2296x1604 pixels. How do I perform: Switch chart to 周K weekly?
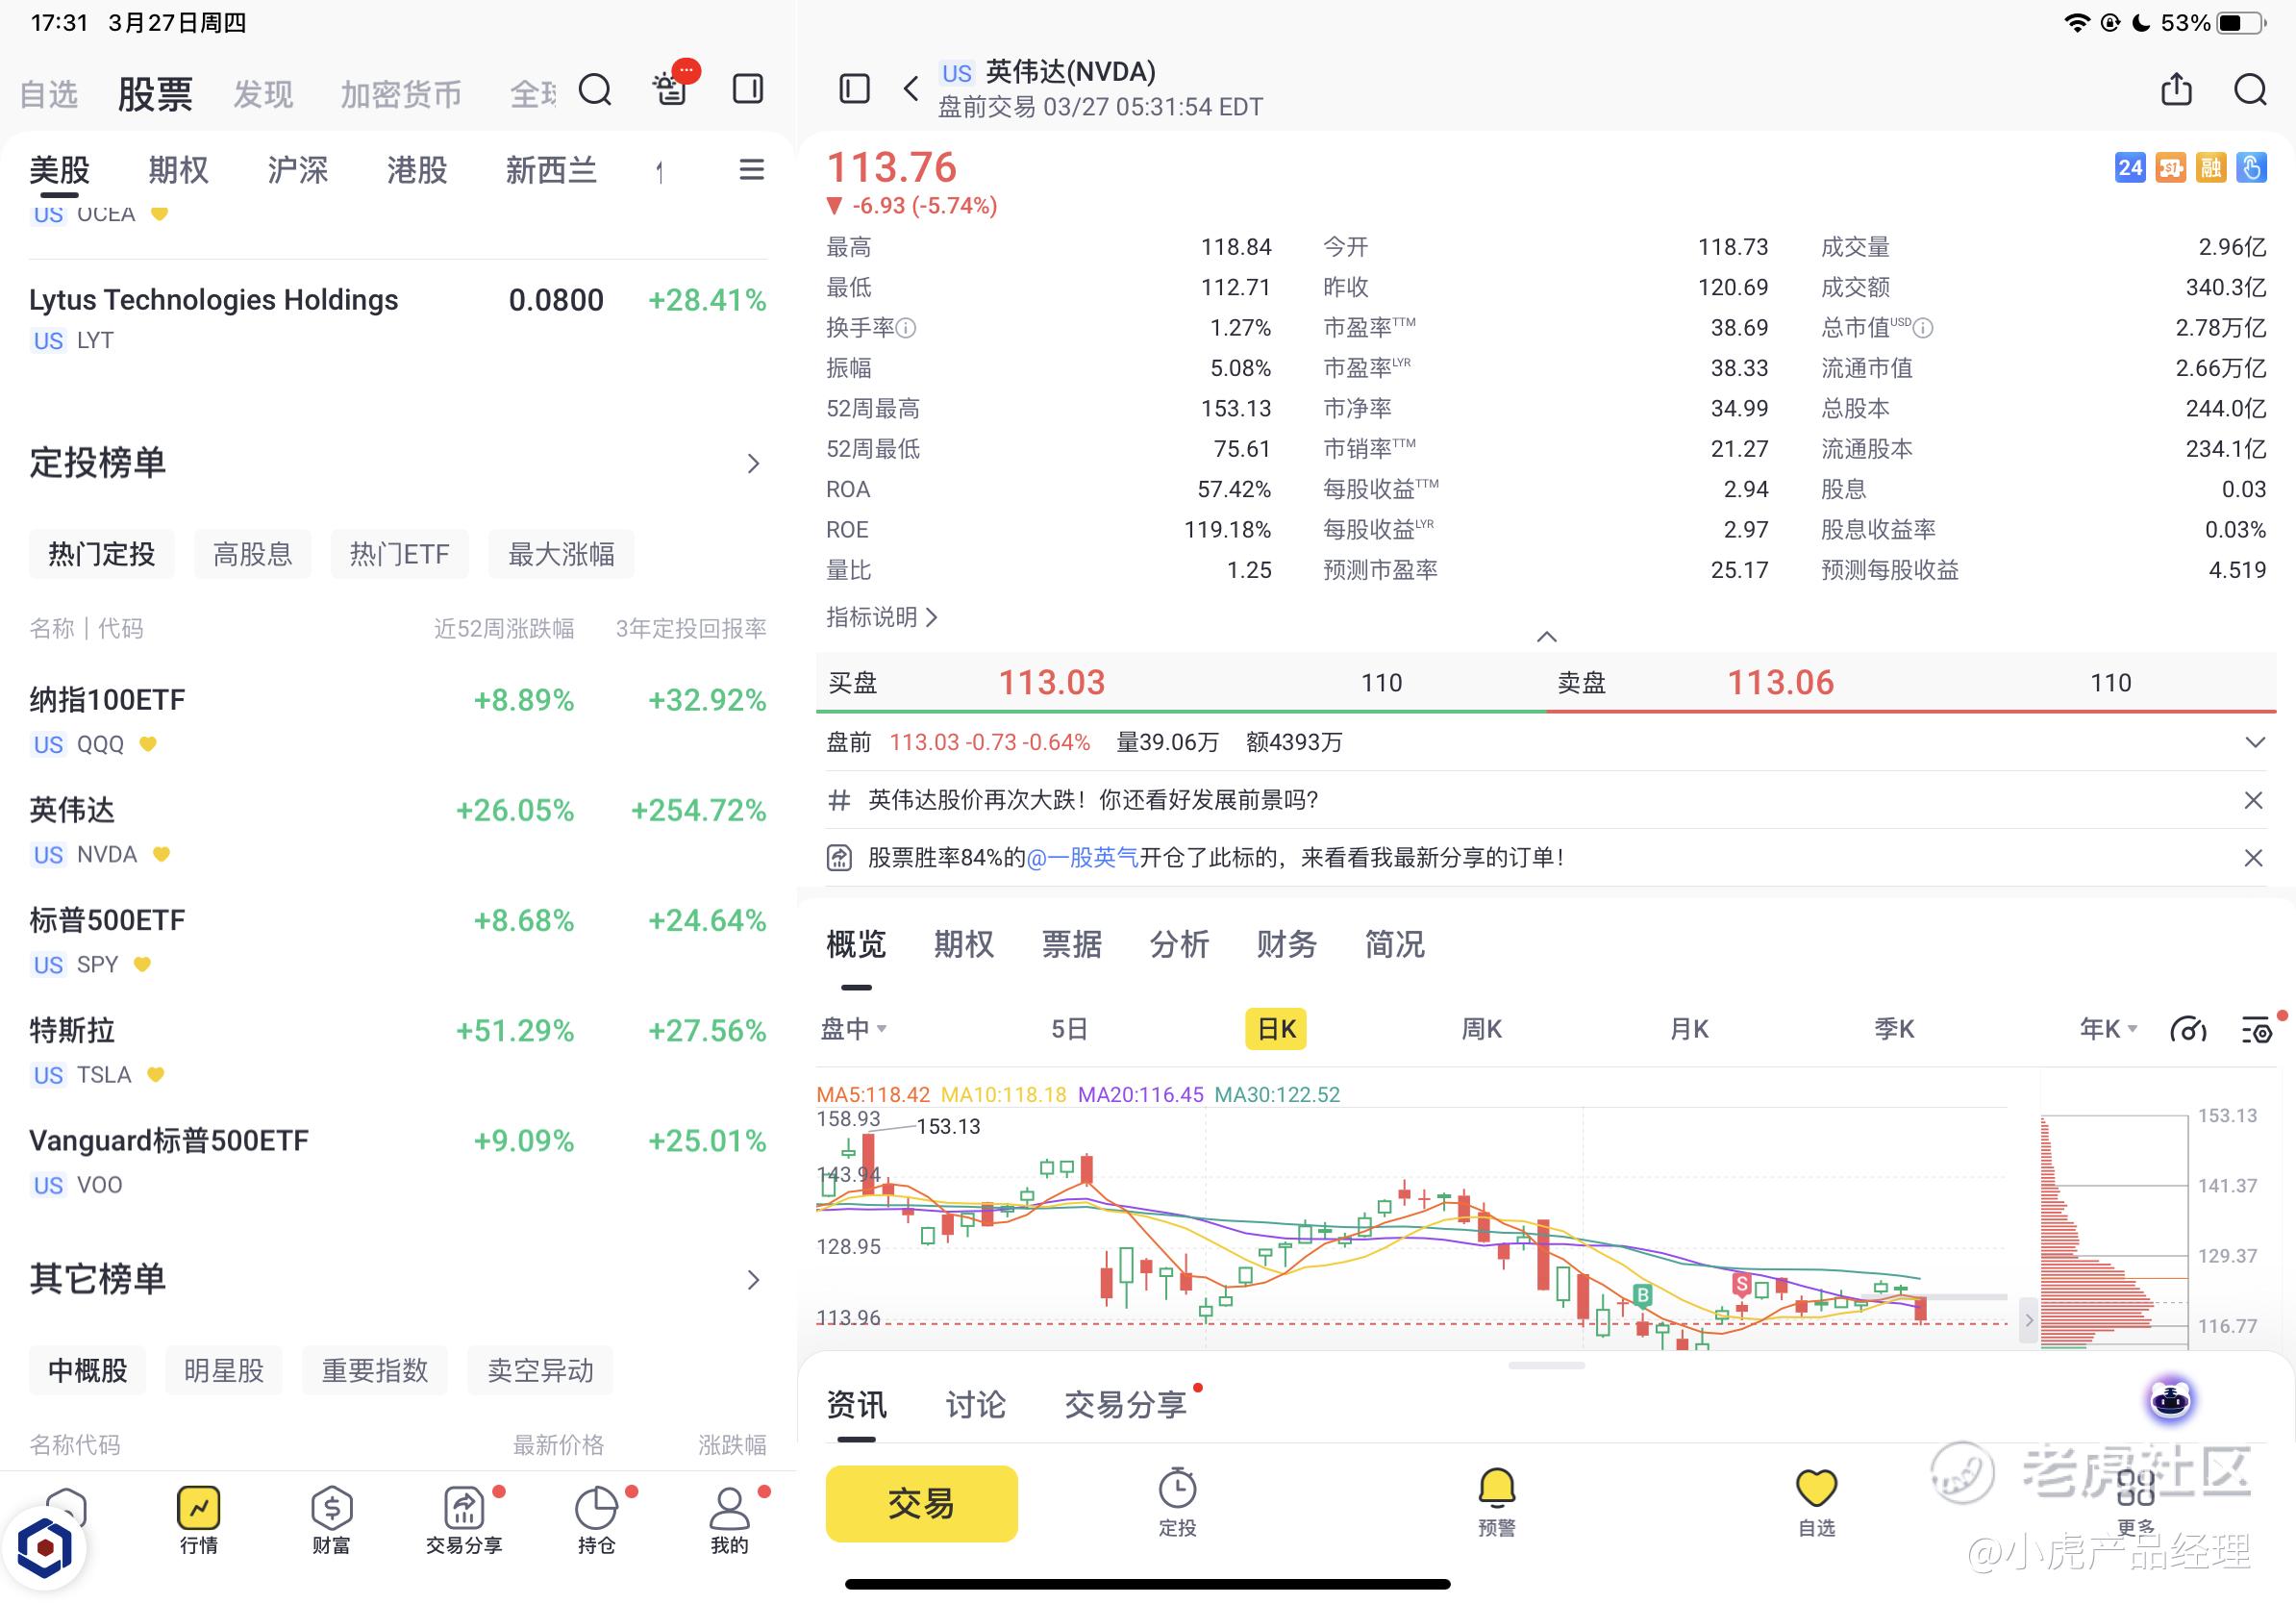(1482, 1029)
